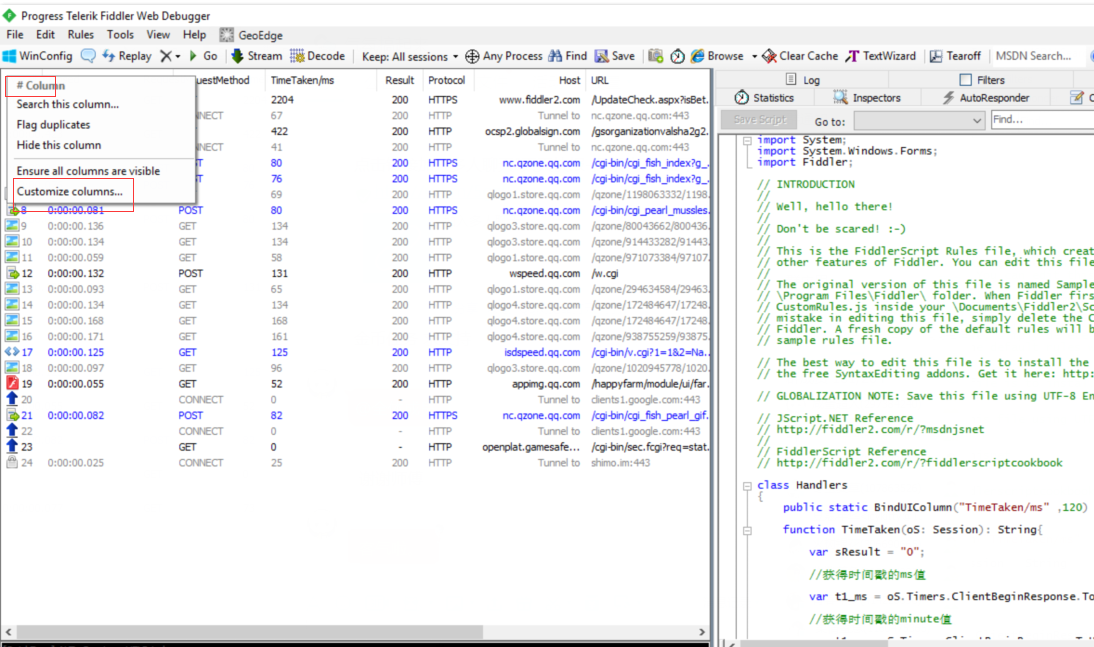
Task: Click the Clear Cache icon
Action: click(769, 56)
